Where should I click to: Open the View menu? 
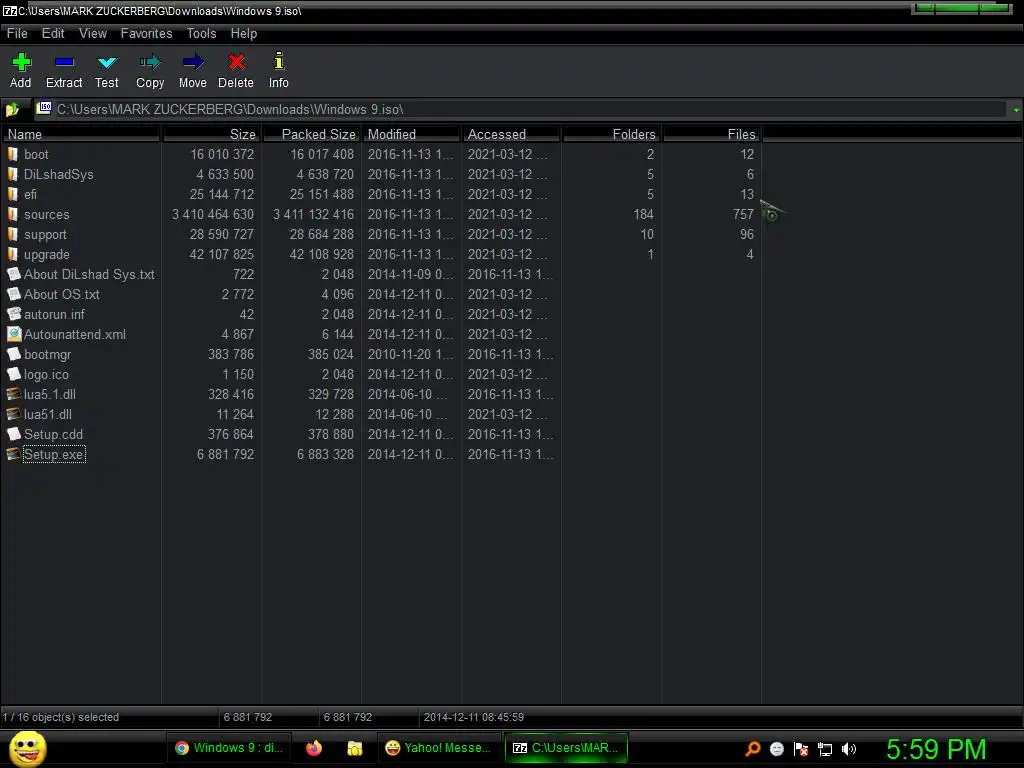pyautogui.click(x=93, y=33)
